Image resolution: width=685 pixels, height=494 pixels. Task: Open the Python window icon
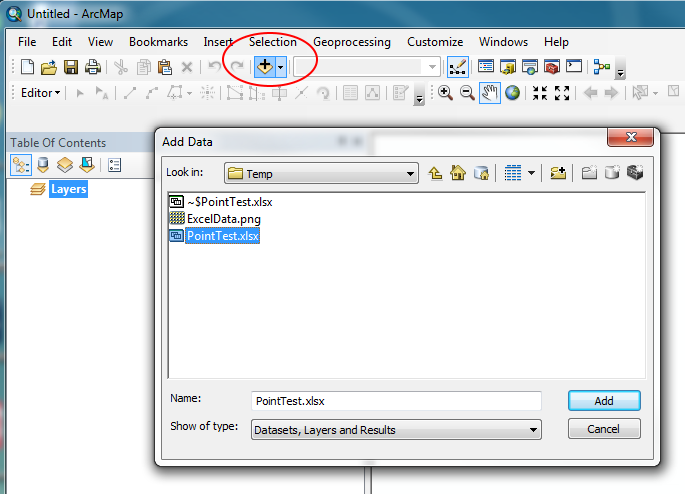click(574, 66)
